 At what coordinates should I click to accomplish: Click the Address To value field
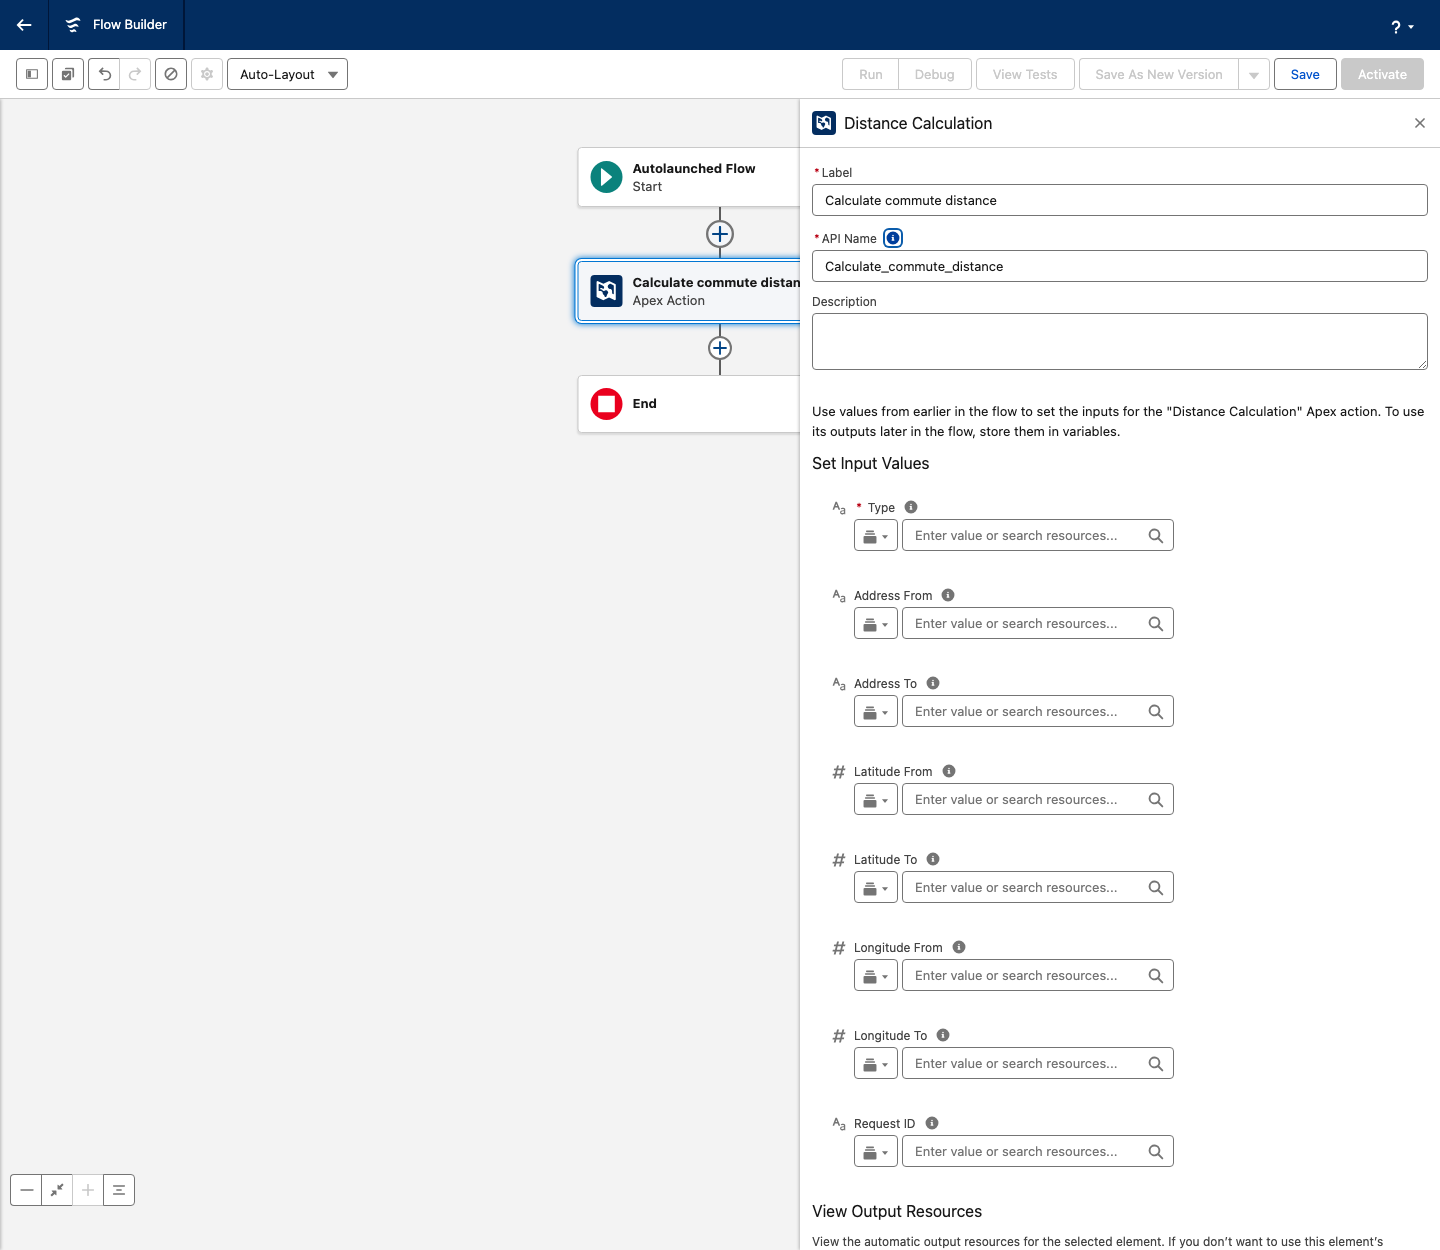[1038, 712]
